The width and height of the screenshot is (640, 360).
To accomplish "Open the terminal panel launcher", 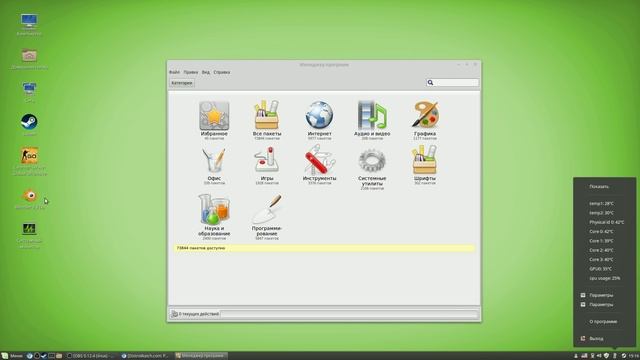I will [51, 356].
